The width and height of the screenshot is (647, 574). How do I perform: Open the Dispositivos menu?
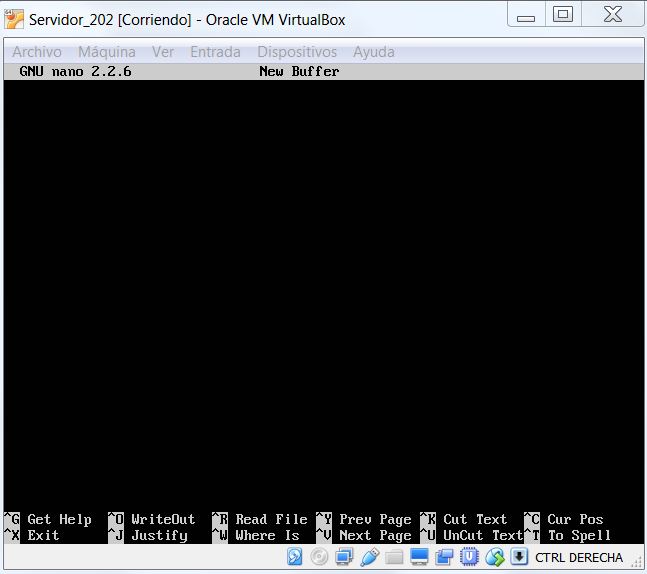pos(297,52)
